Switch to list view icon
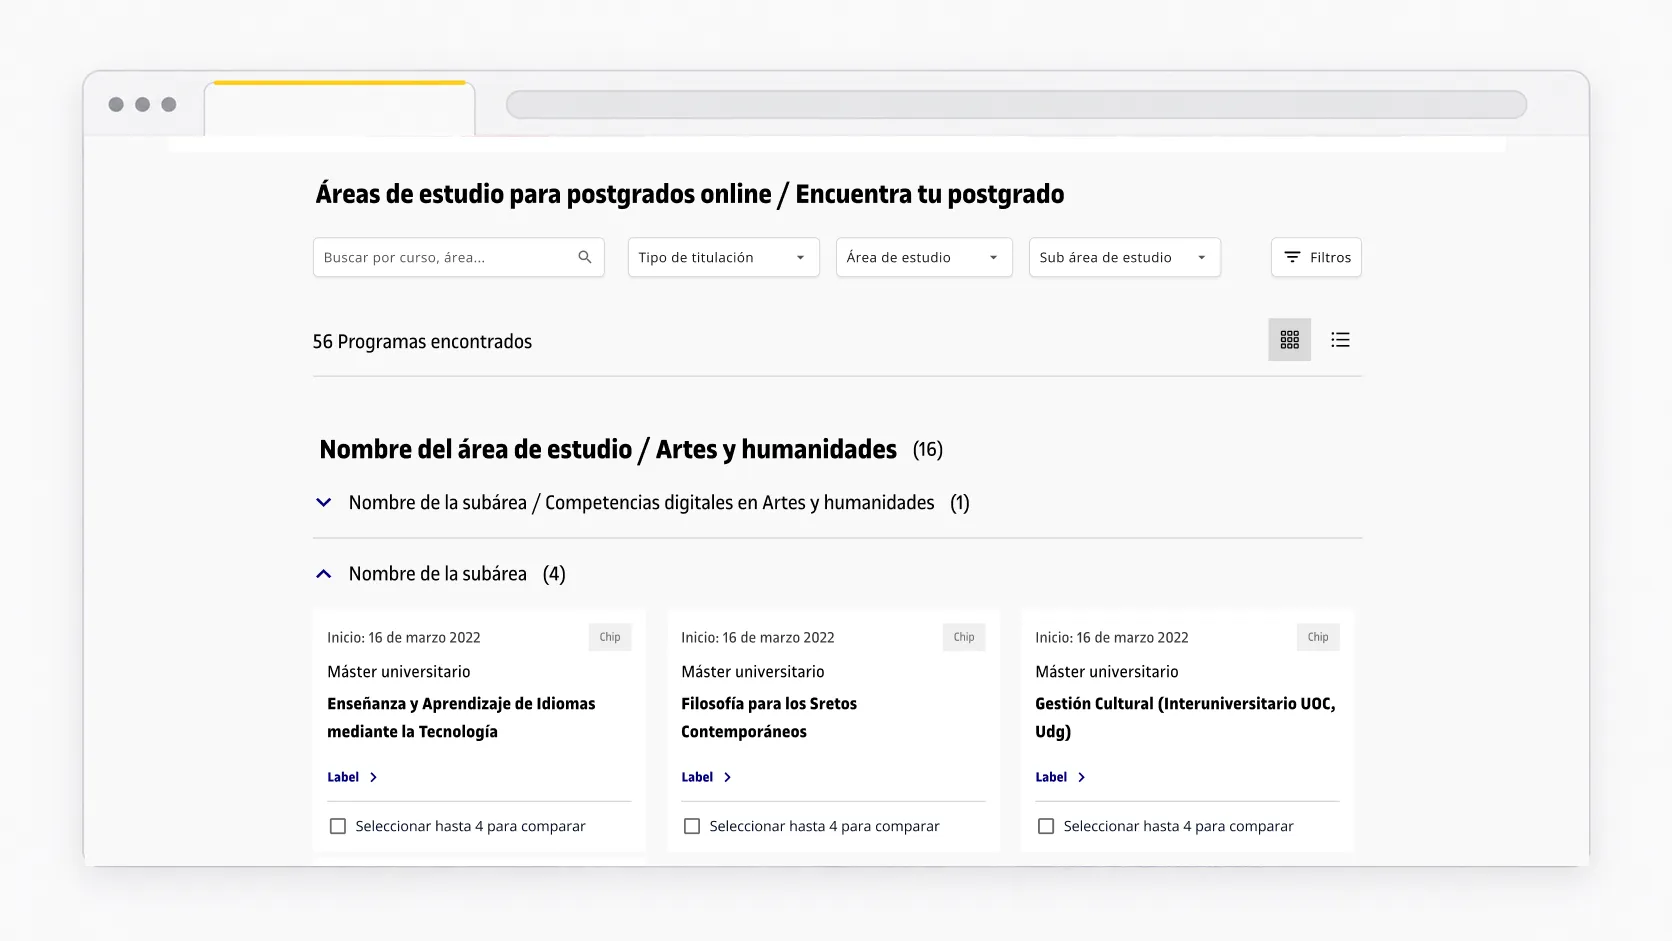This screenshot has width=1672, height=941. point(1341,340)
